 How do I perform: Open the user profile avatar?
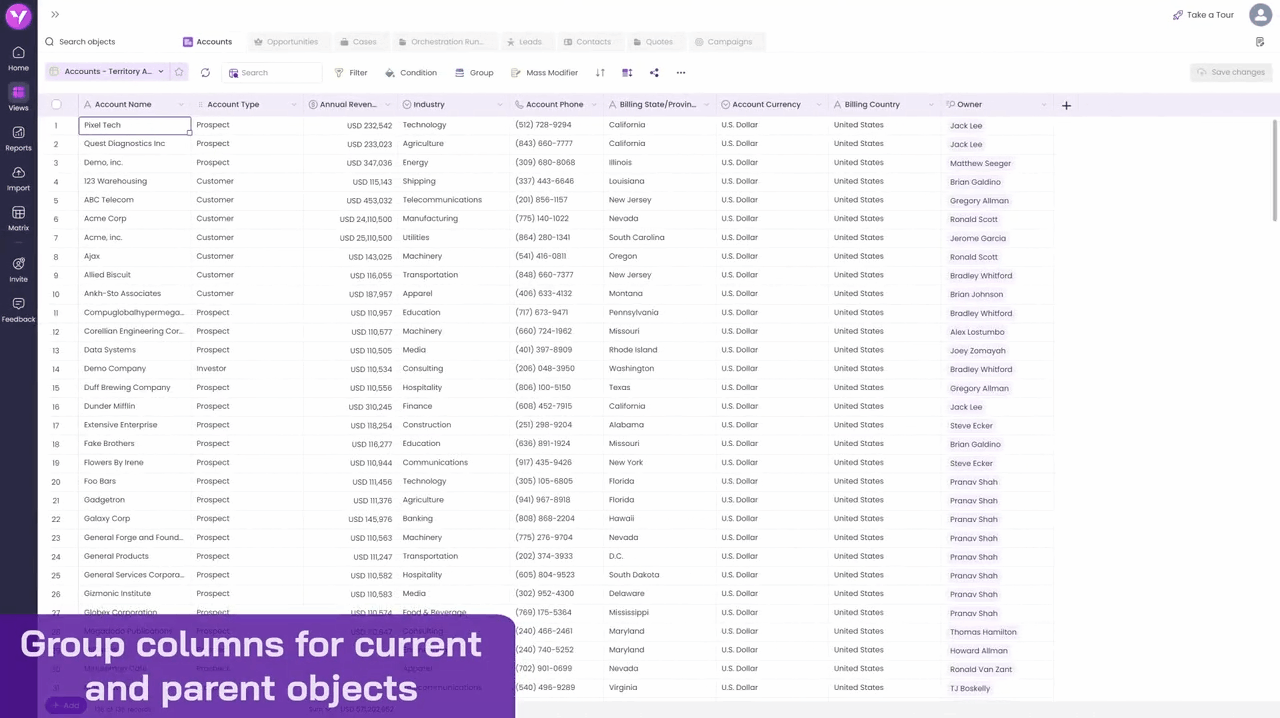(x=1260, y=15)
